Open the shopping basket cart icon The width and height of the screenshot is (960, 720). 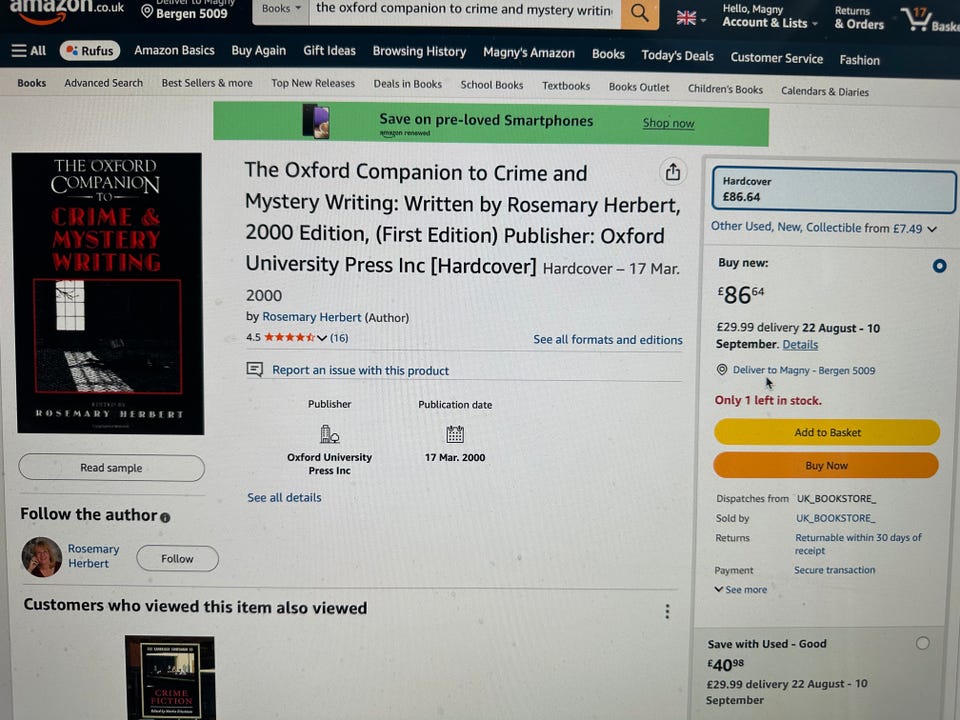[x=918, y=18]
